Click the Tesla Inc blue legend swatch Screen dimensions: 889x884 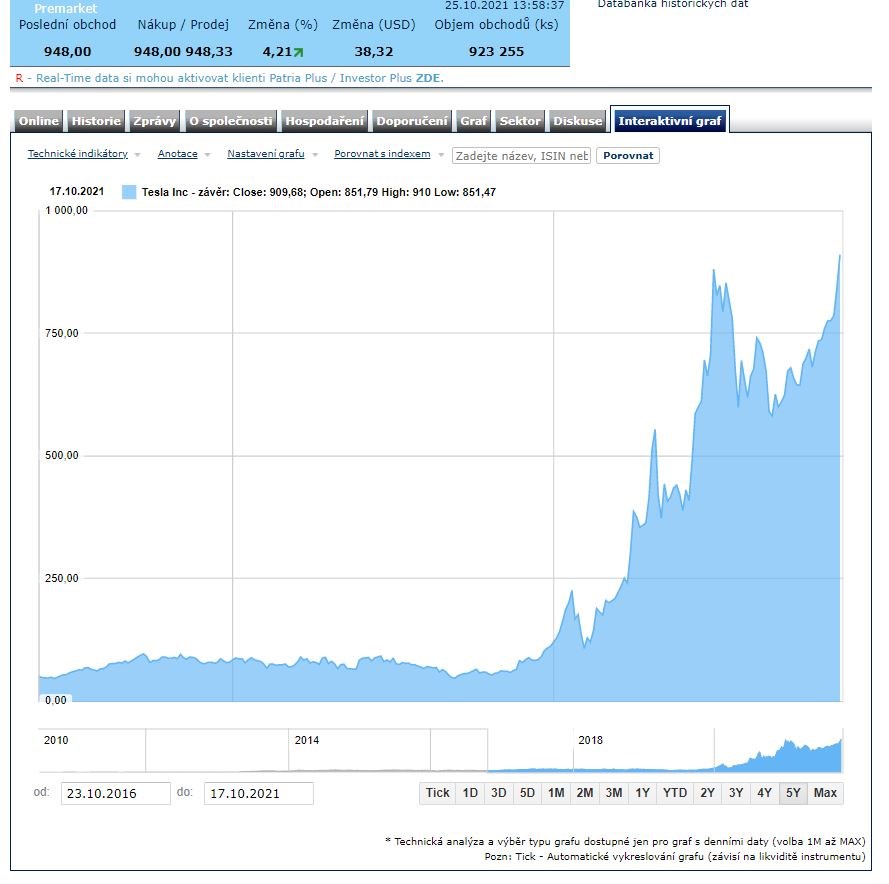129,192
